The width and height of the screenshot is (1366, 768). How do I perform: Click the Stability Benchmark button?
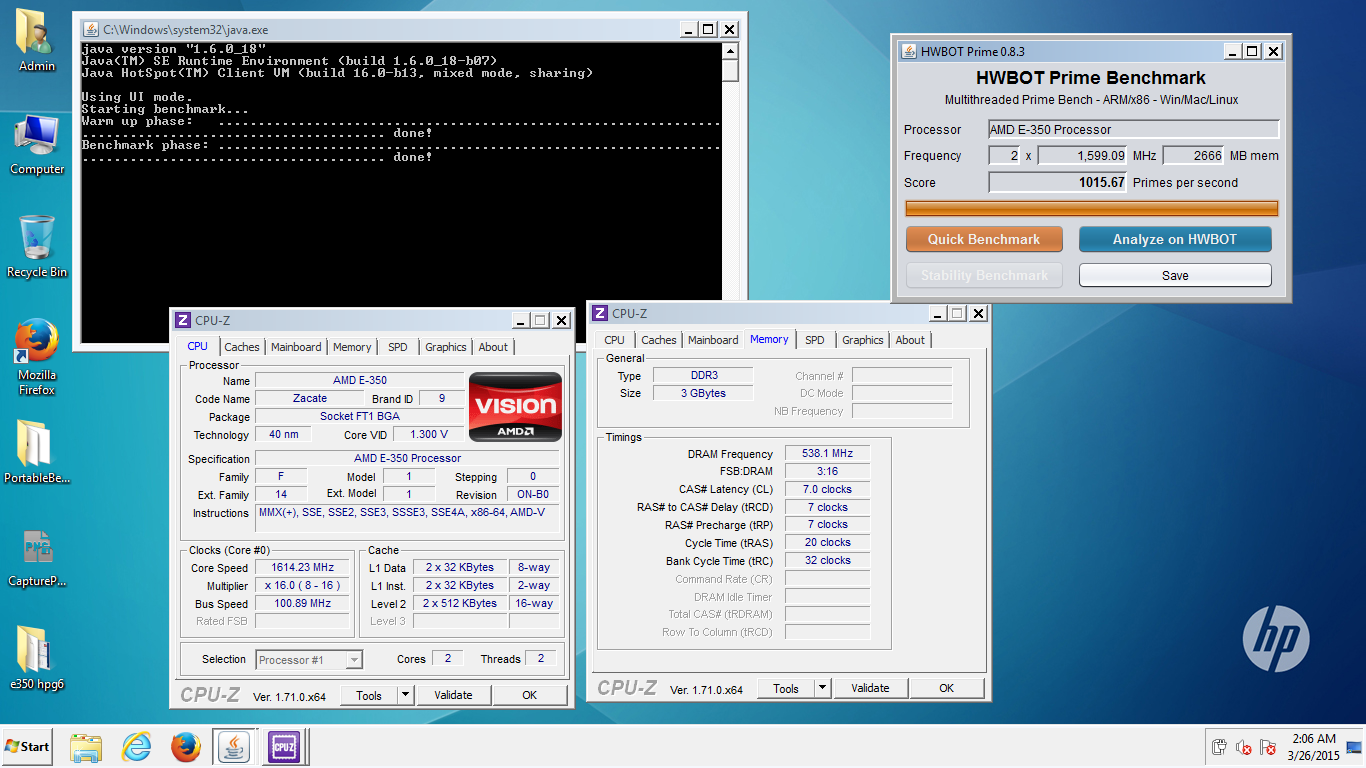(984, 275)
